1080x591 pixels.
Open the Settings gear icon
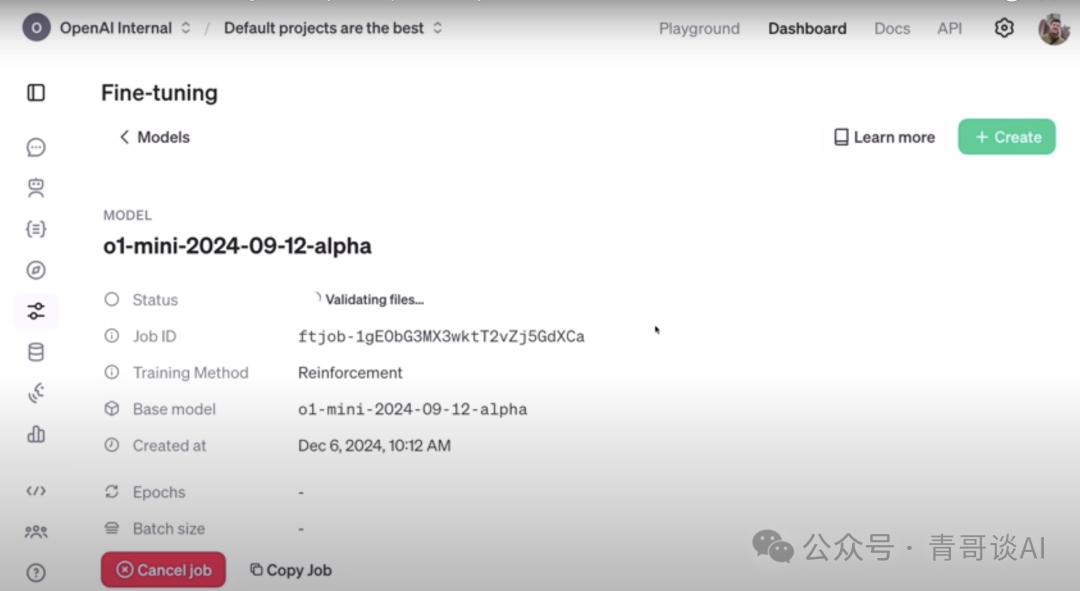click(1004, 28)
